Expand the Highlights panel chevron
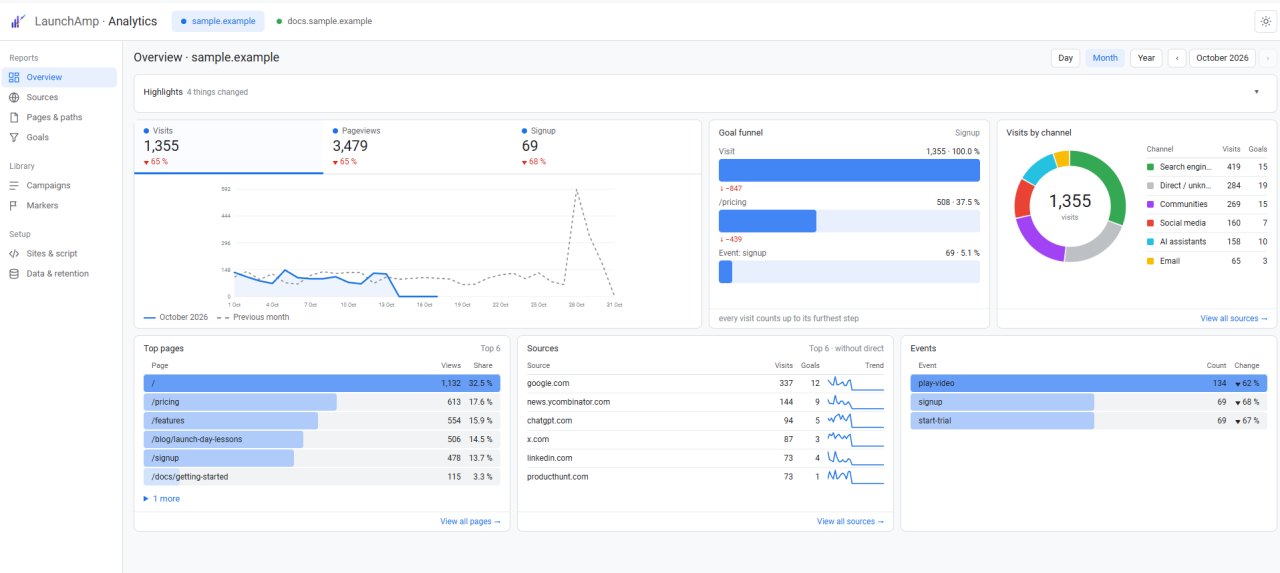The image size is (1280, 573). pyautogui.click(x=1256, y=92)
